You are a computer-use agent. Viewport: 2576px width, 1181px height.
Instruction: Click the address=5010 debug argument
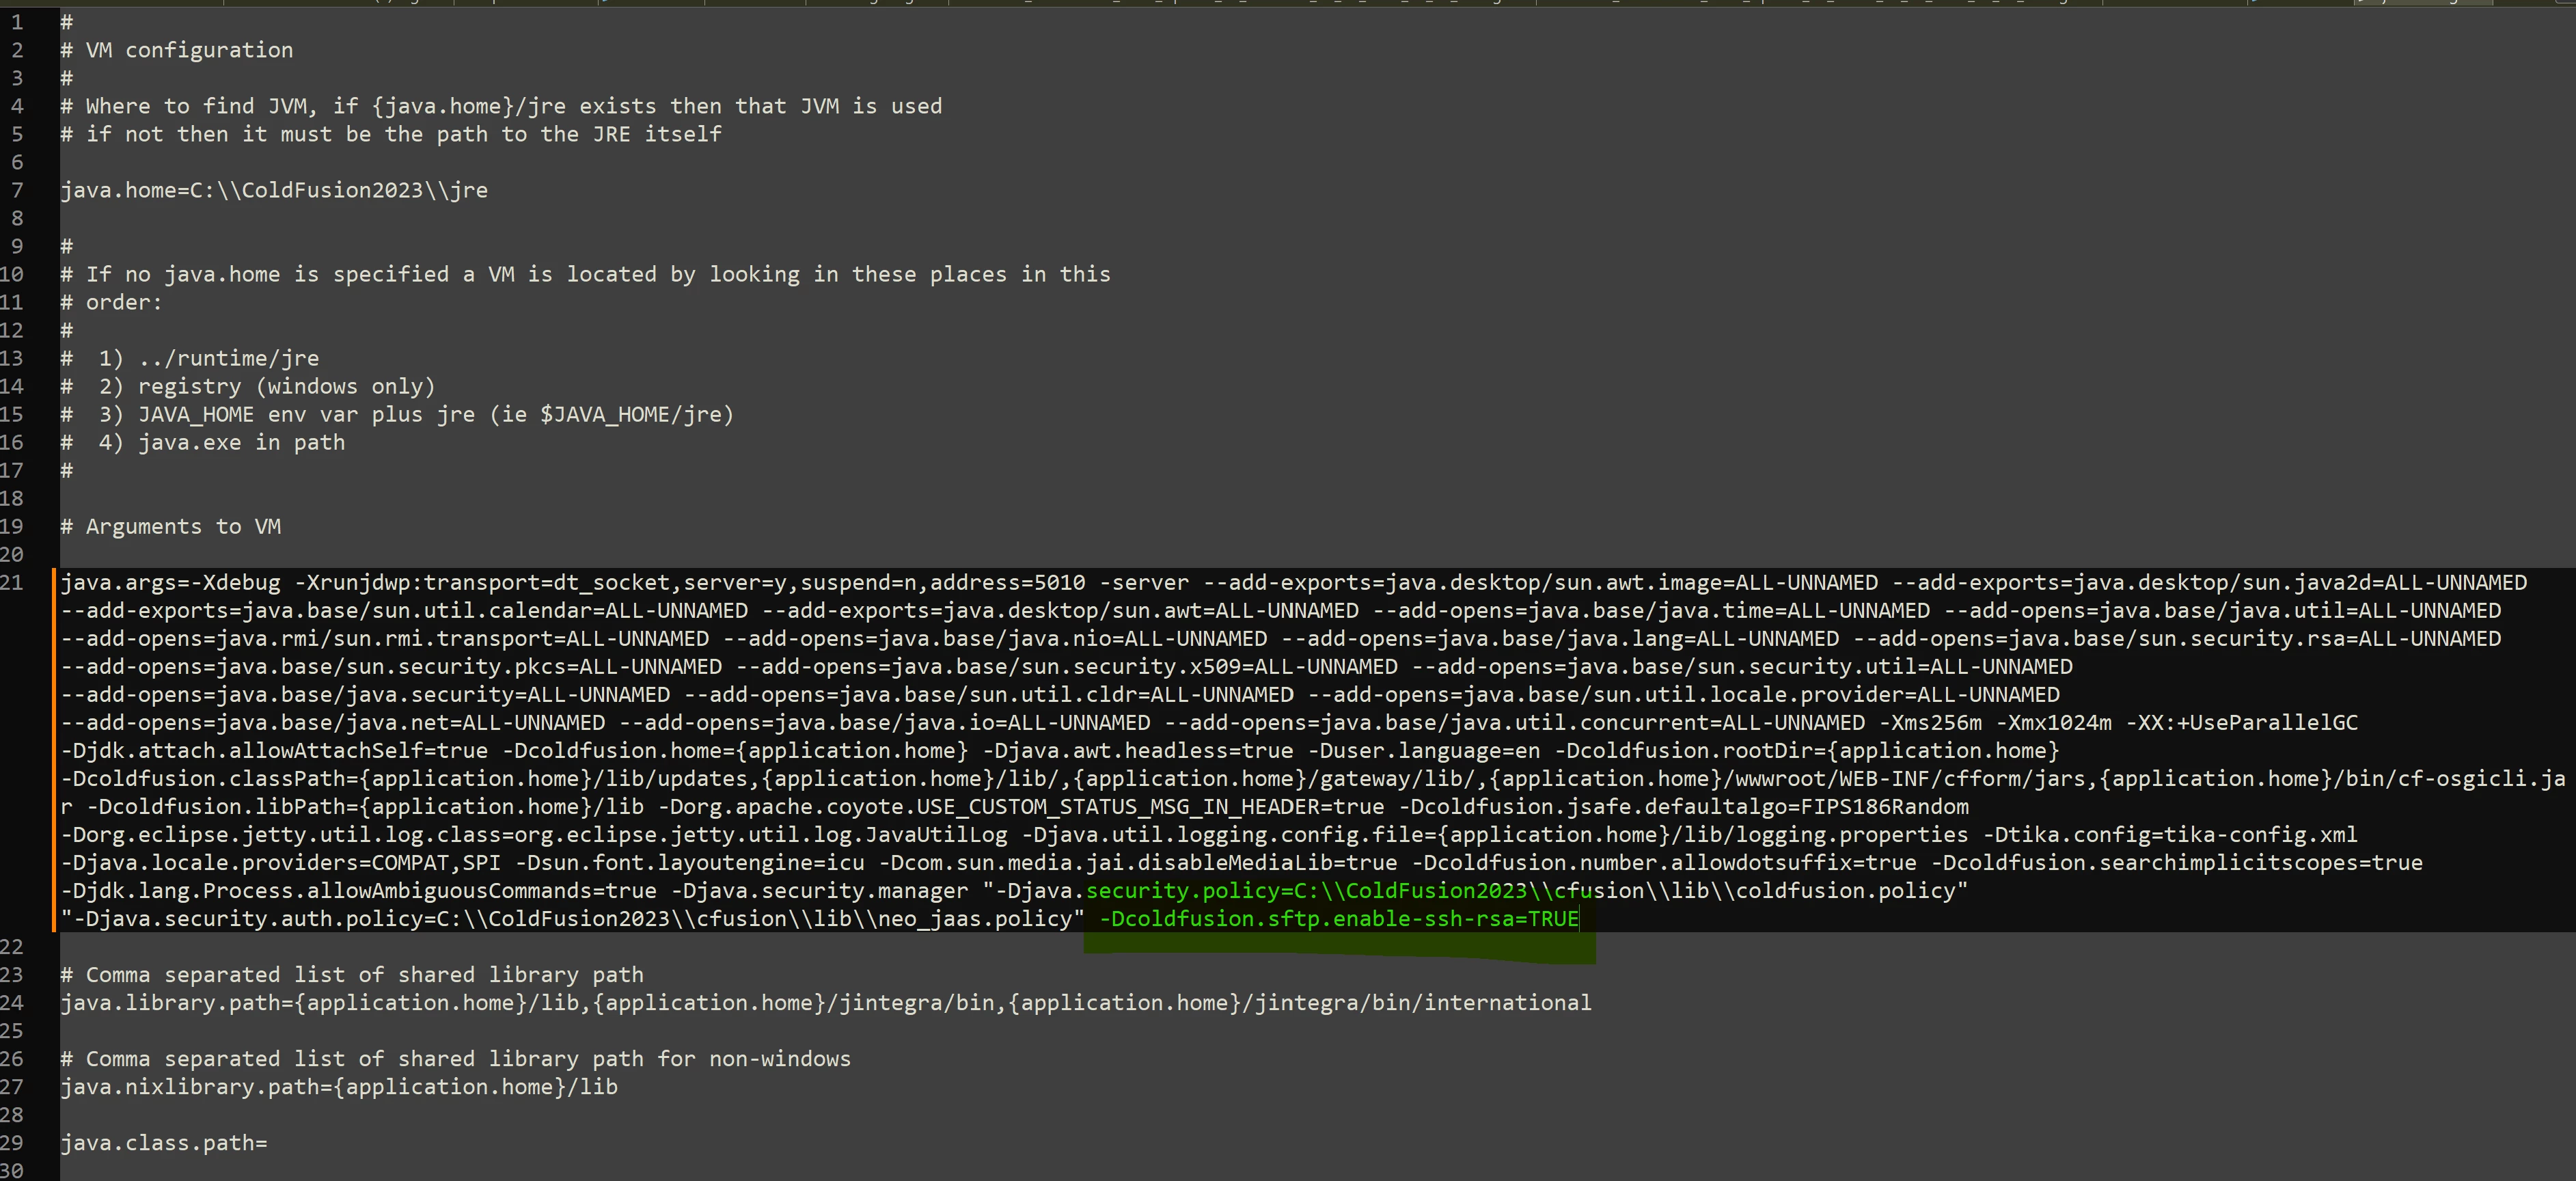[1007, 582]
